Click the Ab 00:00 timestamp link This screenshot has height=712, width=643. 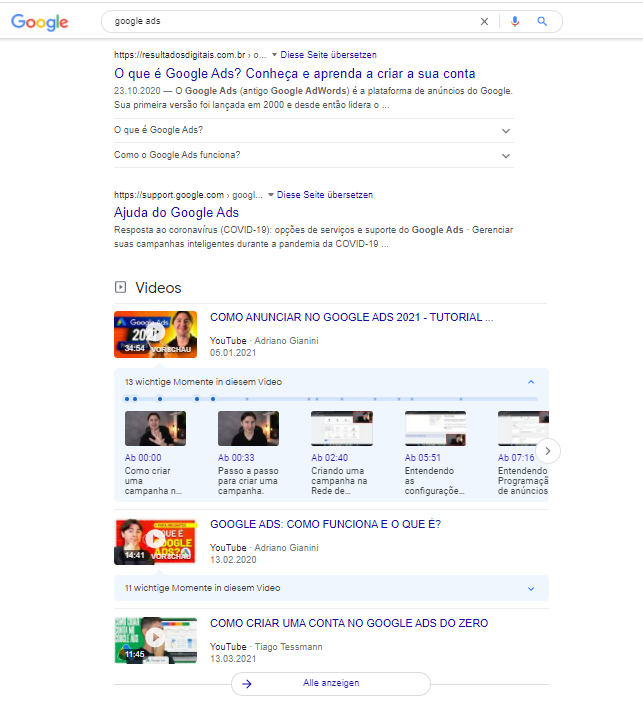coord(143,458)
